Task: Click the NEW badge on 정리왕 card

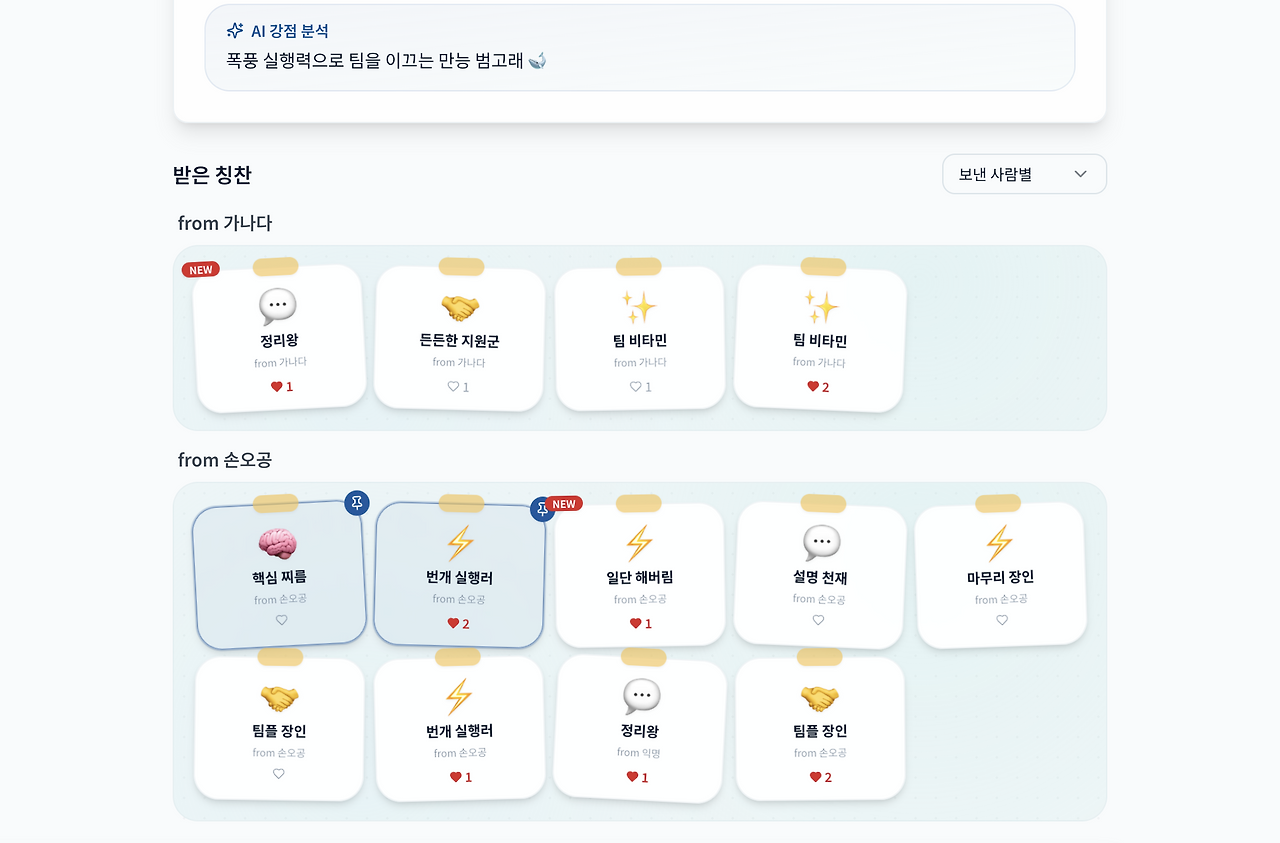Action: (200, 269)
